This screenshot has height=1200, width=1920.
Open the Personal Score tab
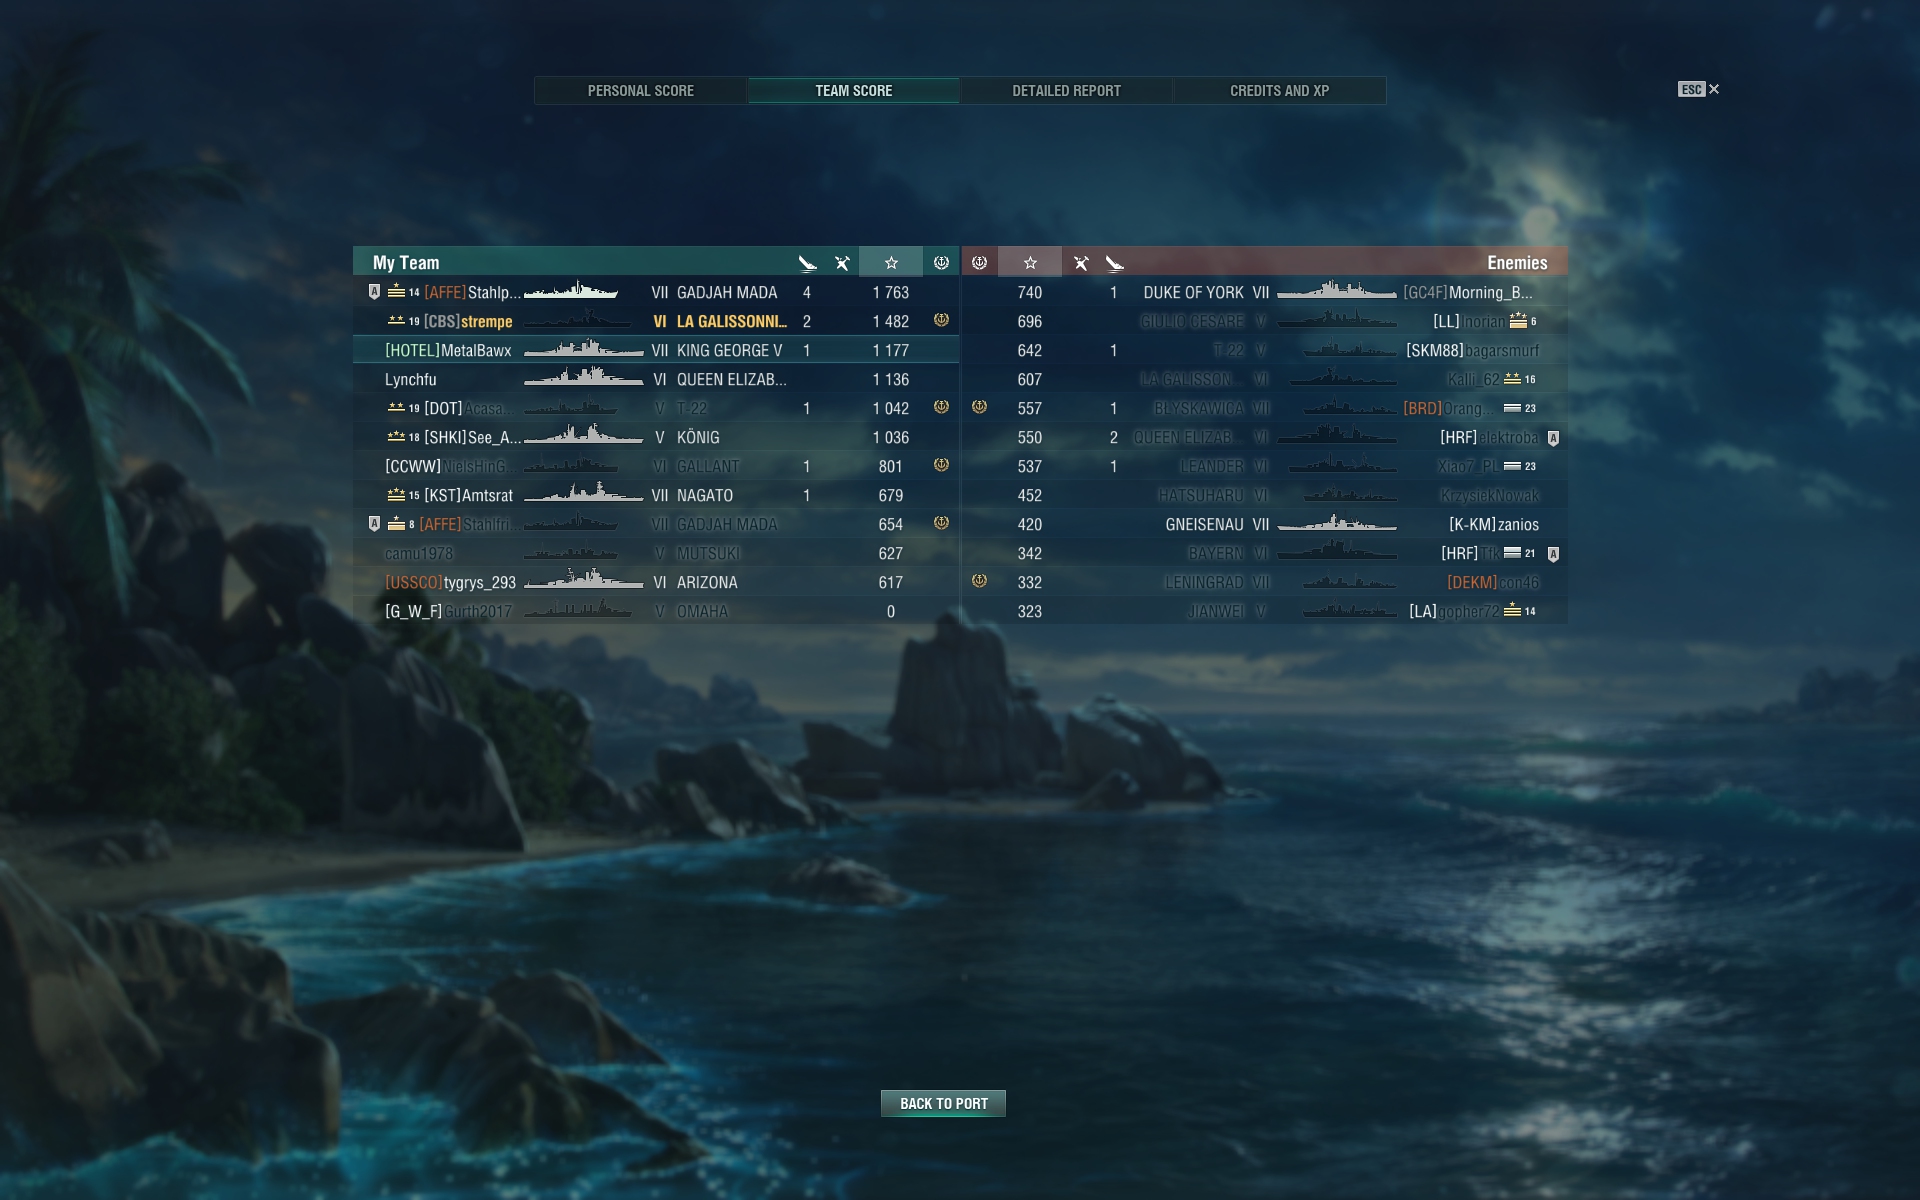point(641,91)
